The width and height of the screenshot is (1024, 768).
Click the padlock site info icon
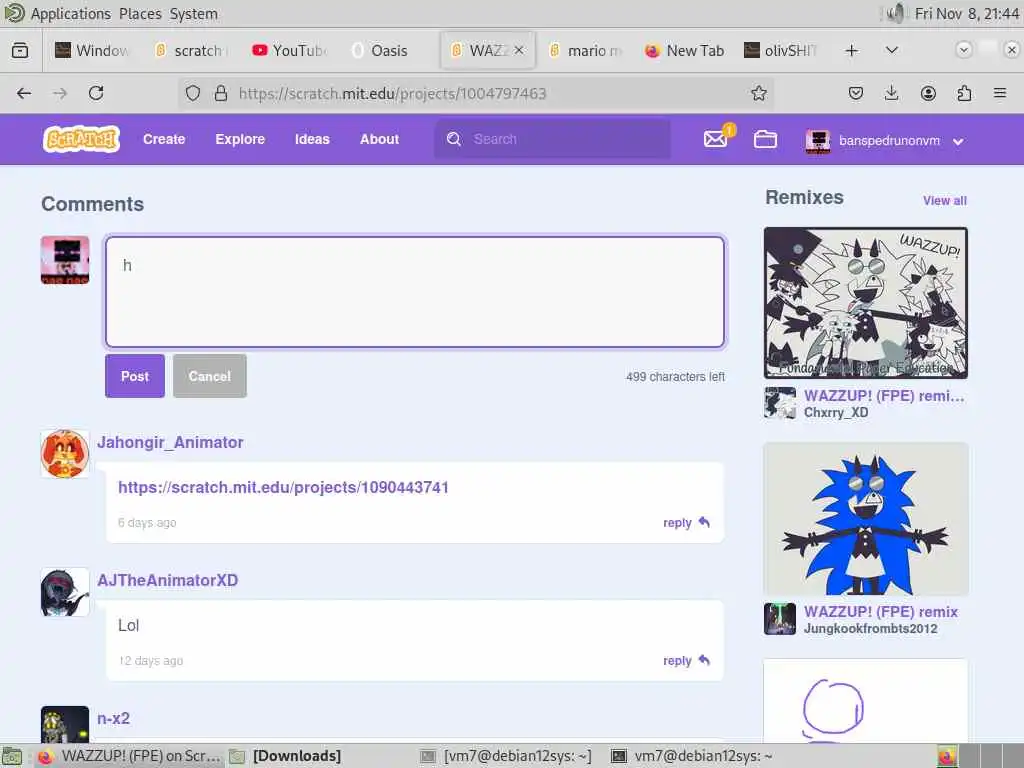click(221, 93)
